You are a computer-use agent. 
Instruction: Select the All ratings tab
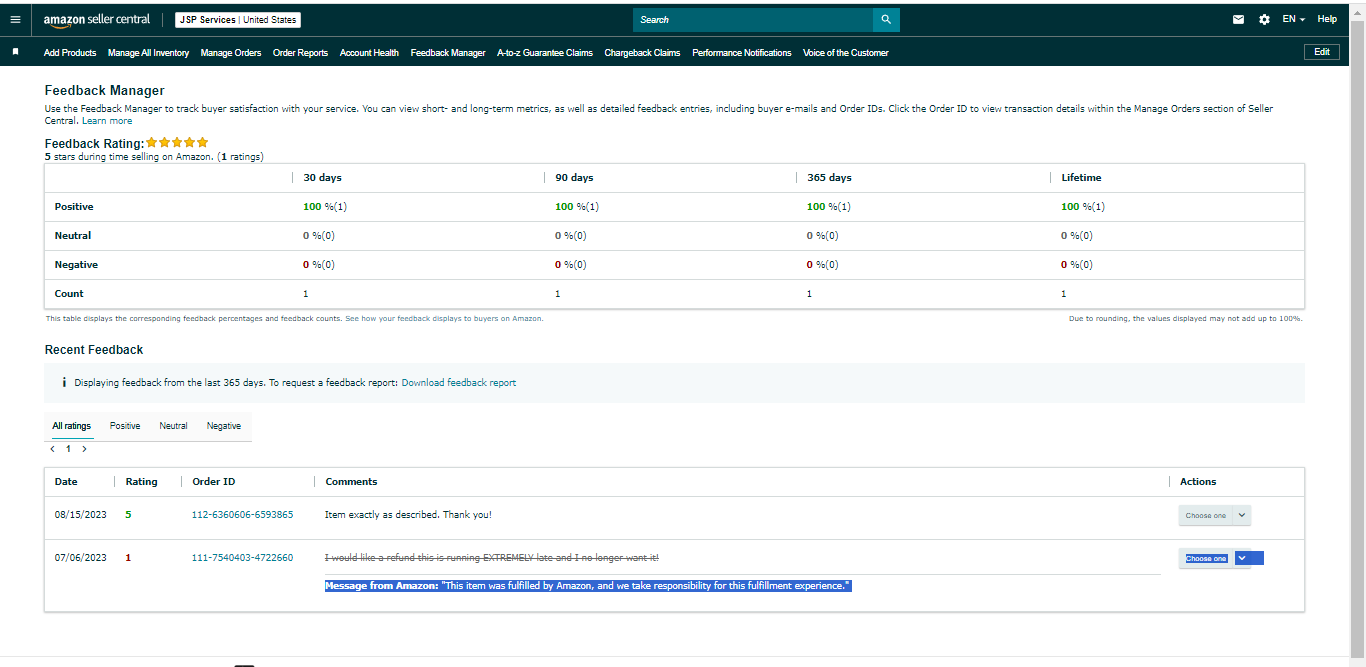coord(72,426)
